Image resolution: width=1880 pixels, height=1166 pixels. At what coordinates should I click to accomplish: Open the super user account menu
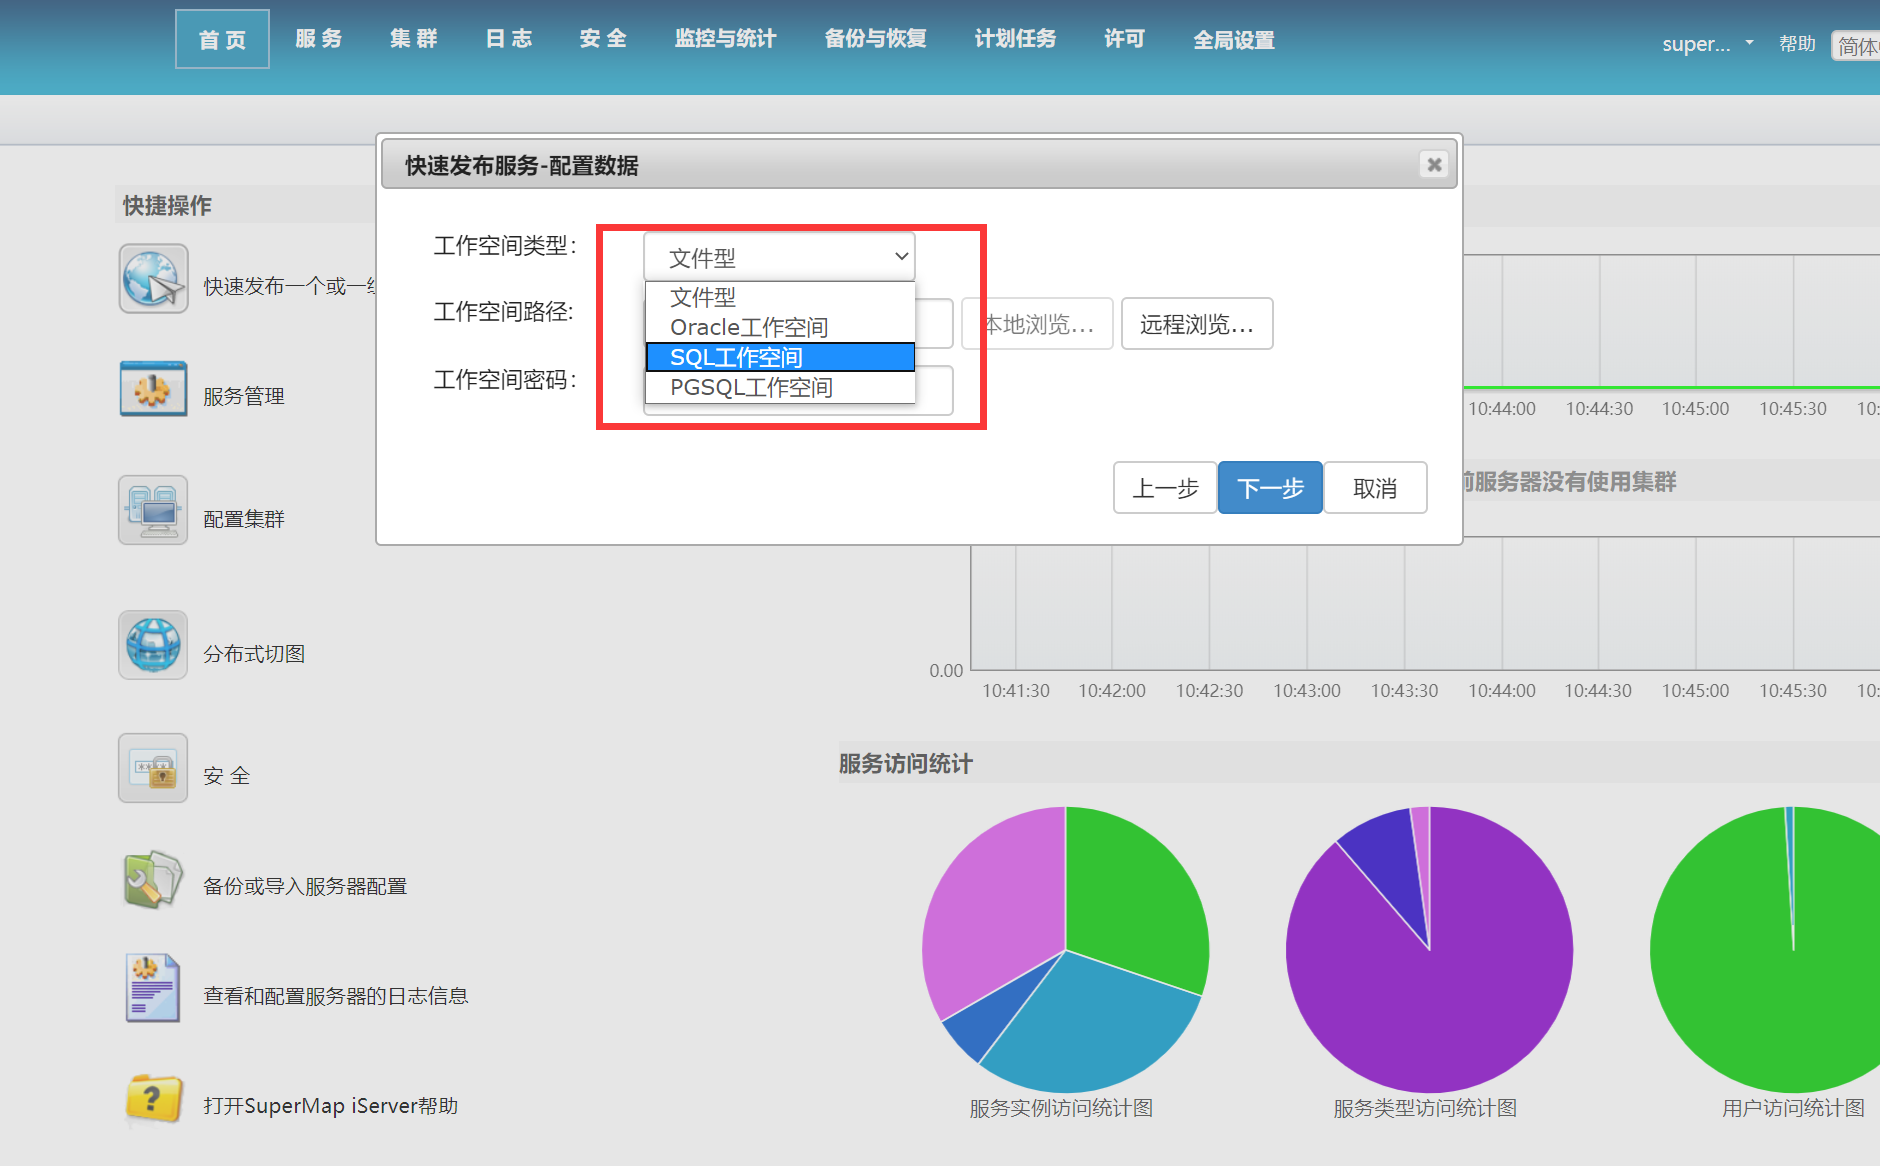[1706, 43]
